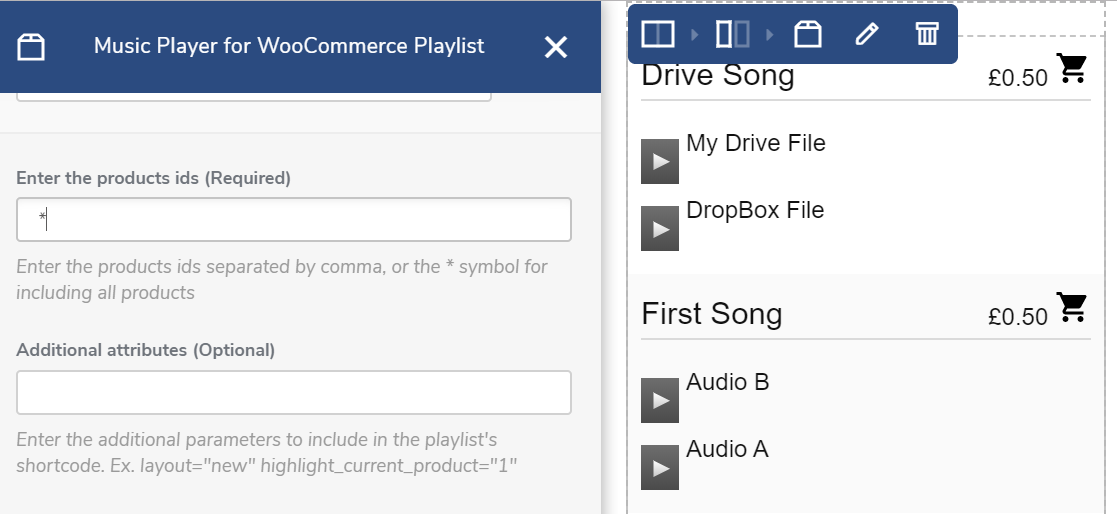Click the My Drive File track name
This screenshot has width=1117, height=514.
[756, 143]
